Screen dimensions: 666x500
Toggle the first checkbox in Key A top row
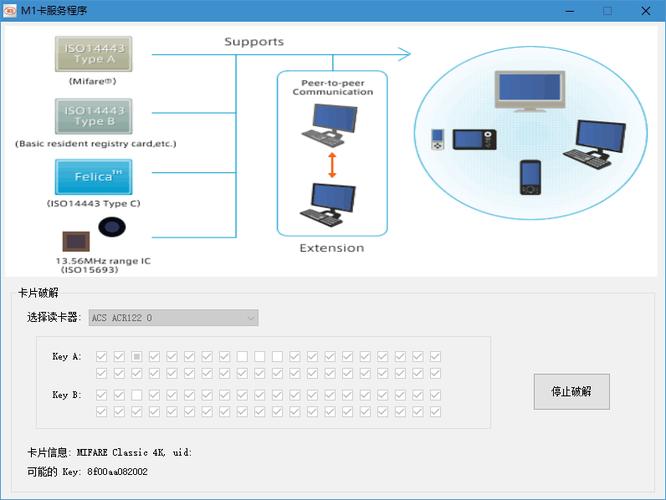pos(102,356)
